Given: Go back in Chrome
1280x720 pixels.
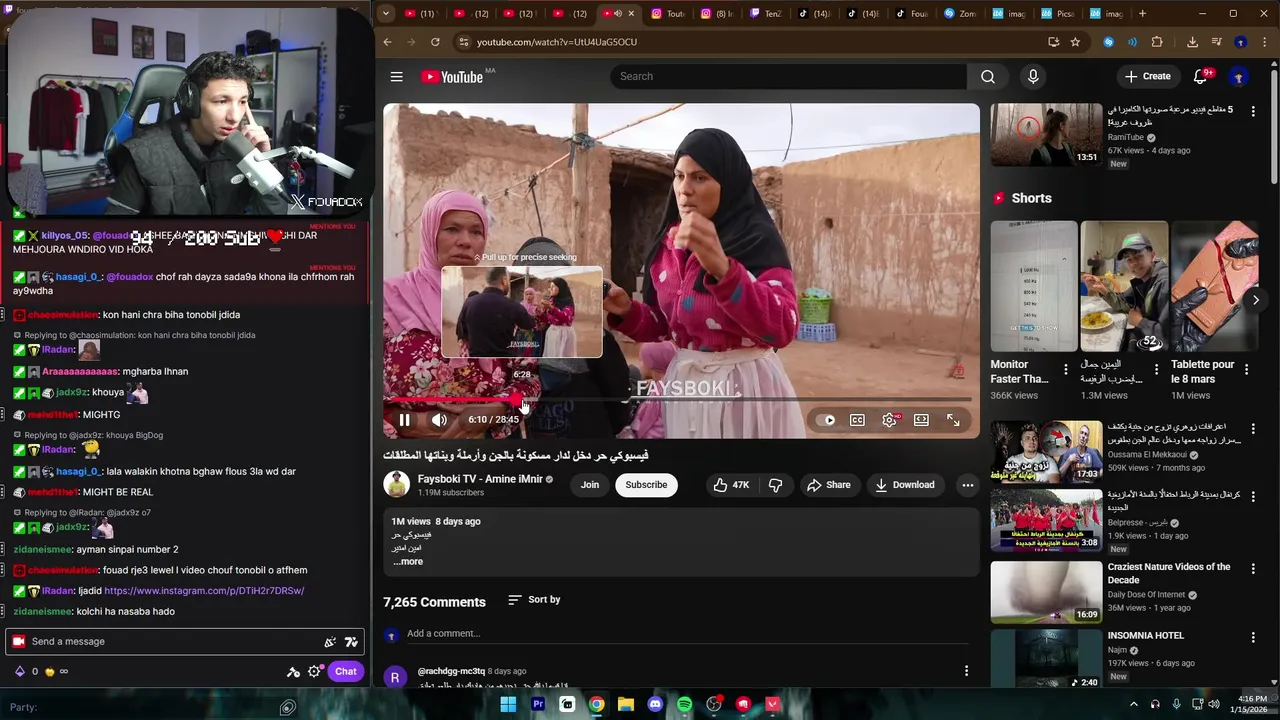Looking at the screenshot, I should [388, 42].
